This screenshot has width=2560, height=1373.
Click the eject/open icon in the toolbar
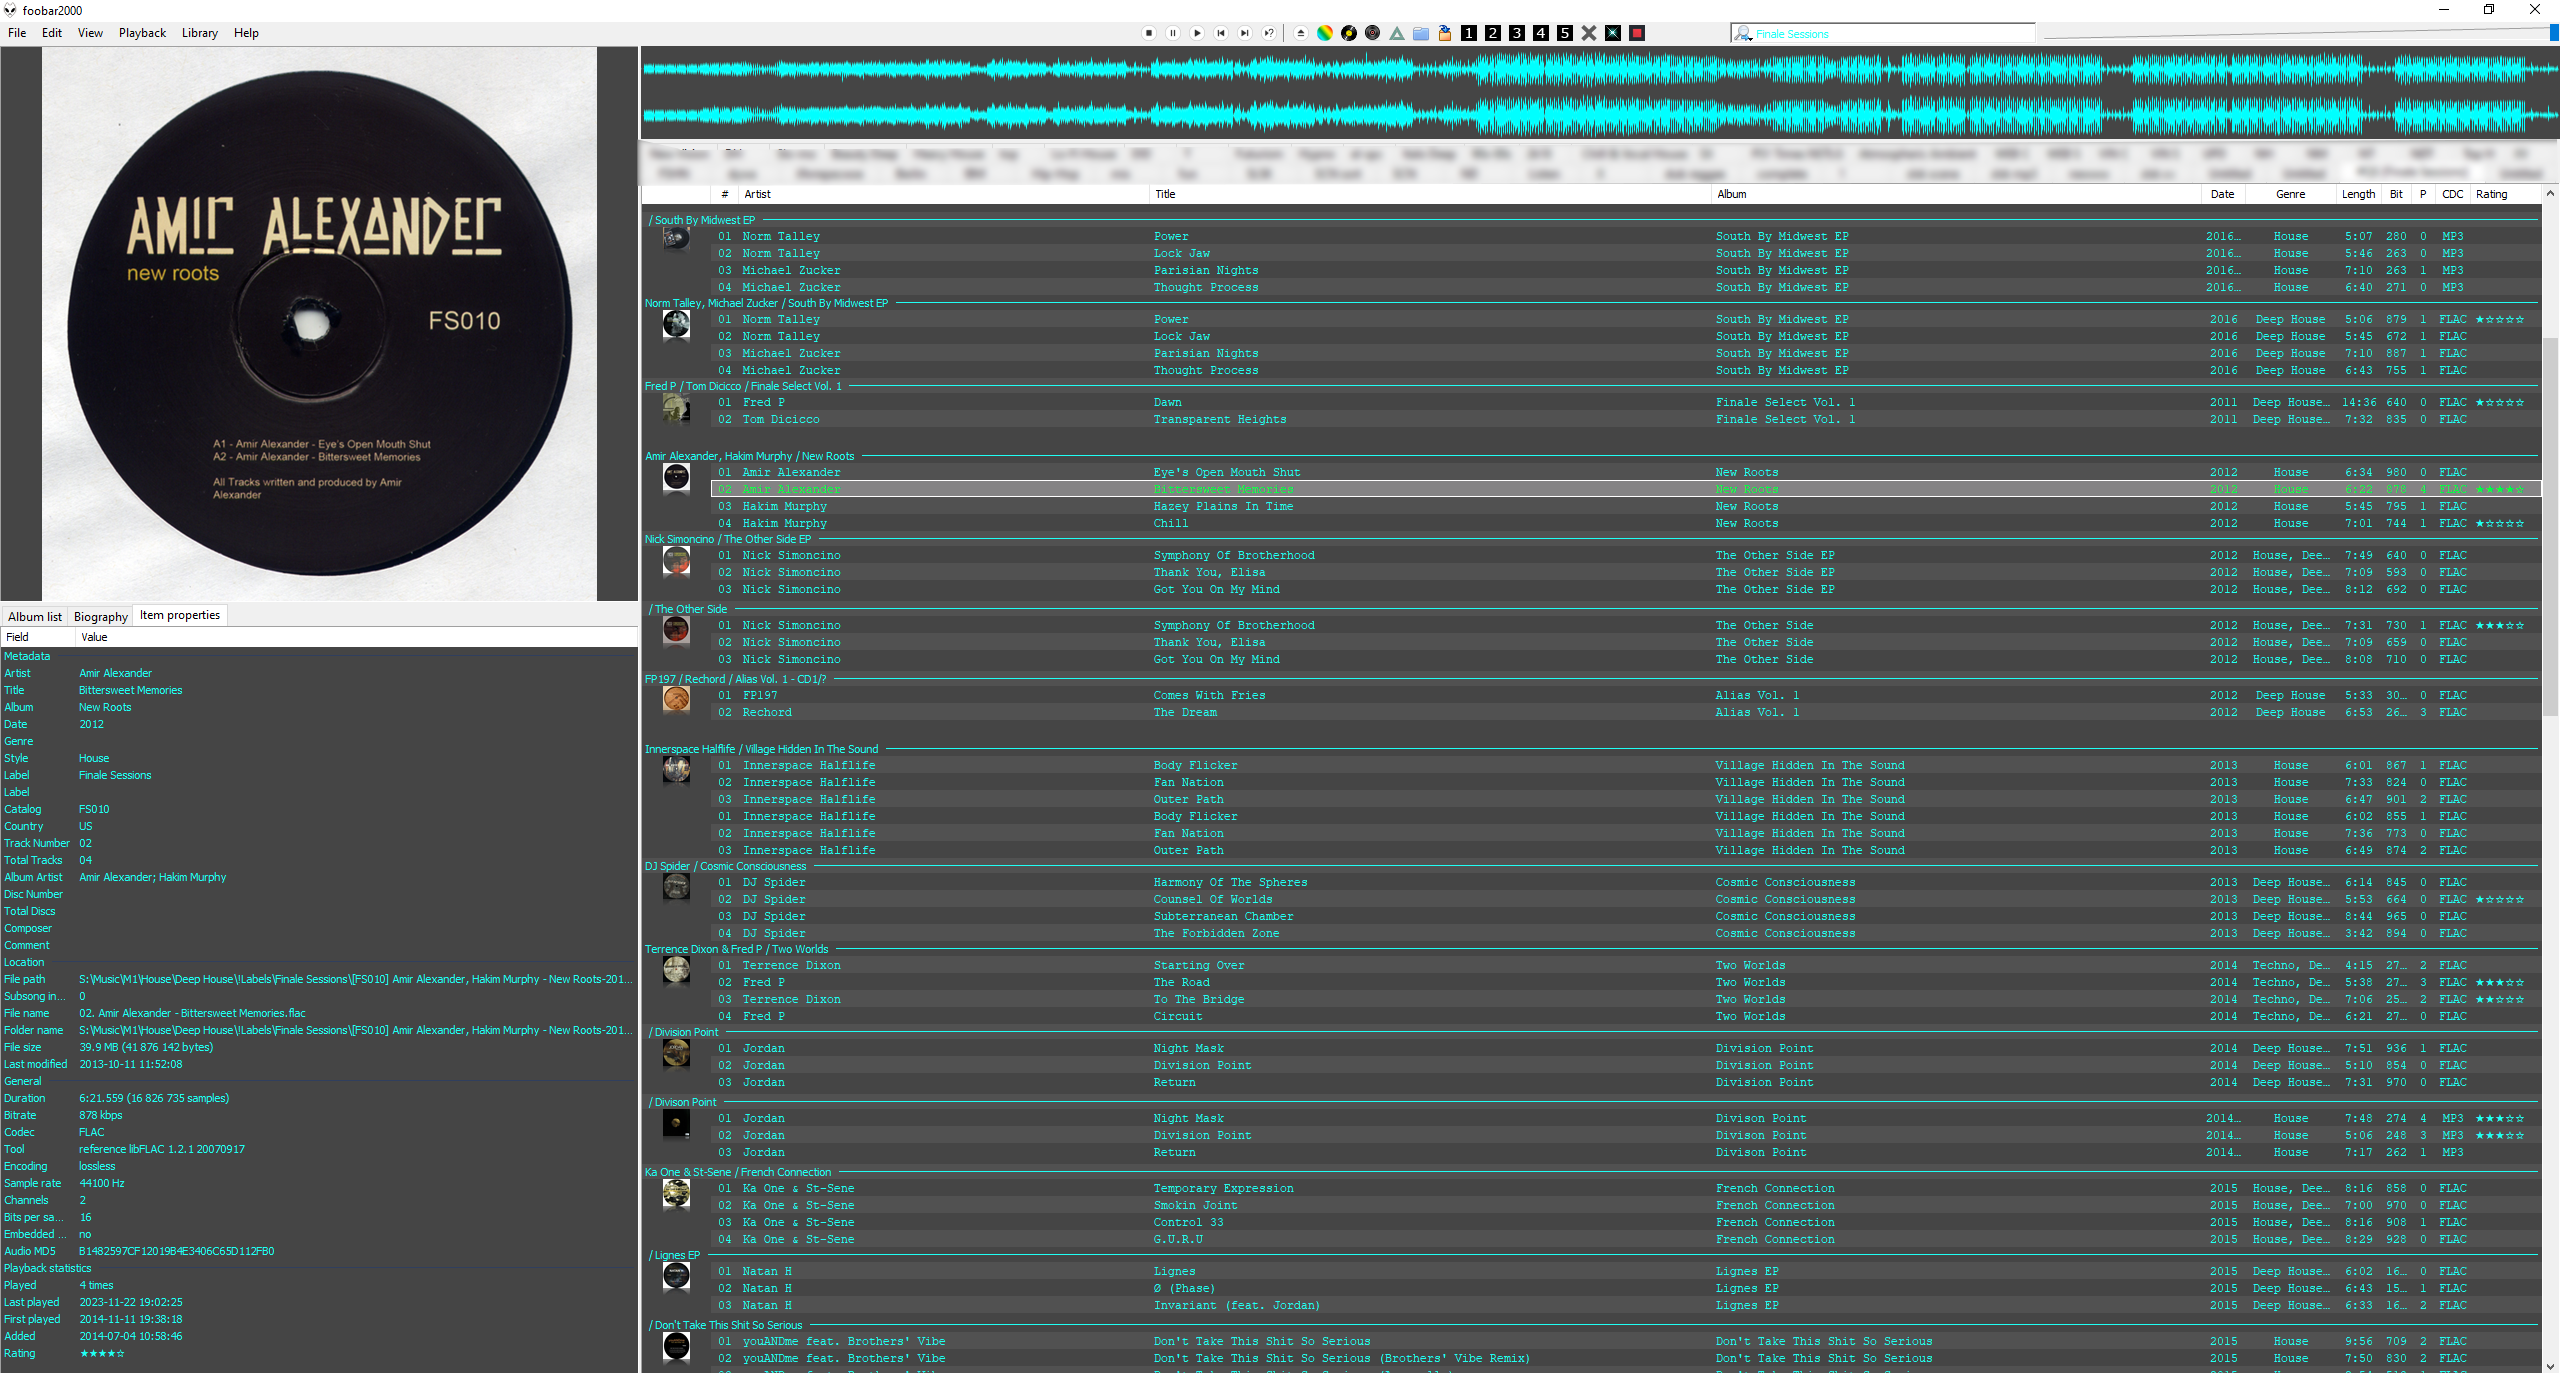pos(1301,33)
